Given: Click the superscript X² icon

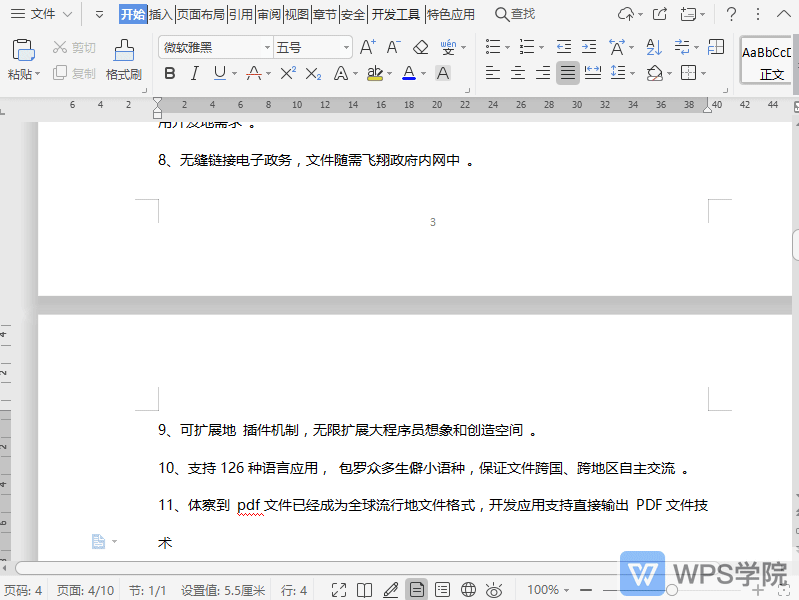Looking at the screenshot, I should (x=287, y=73).
